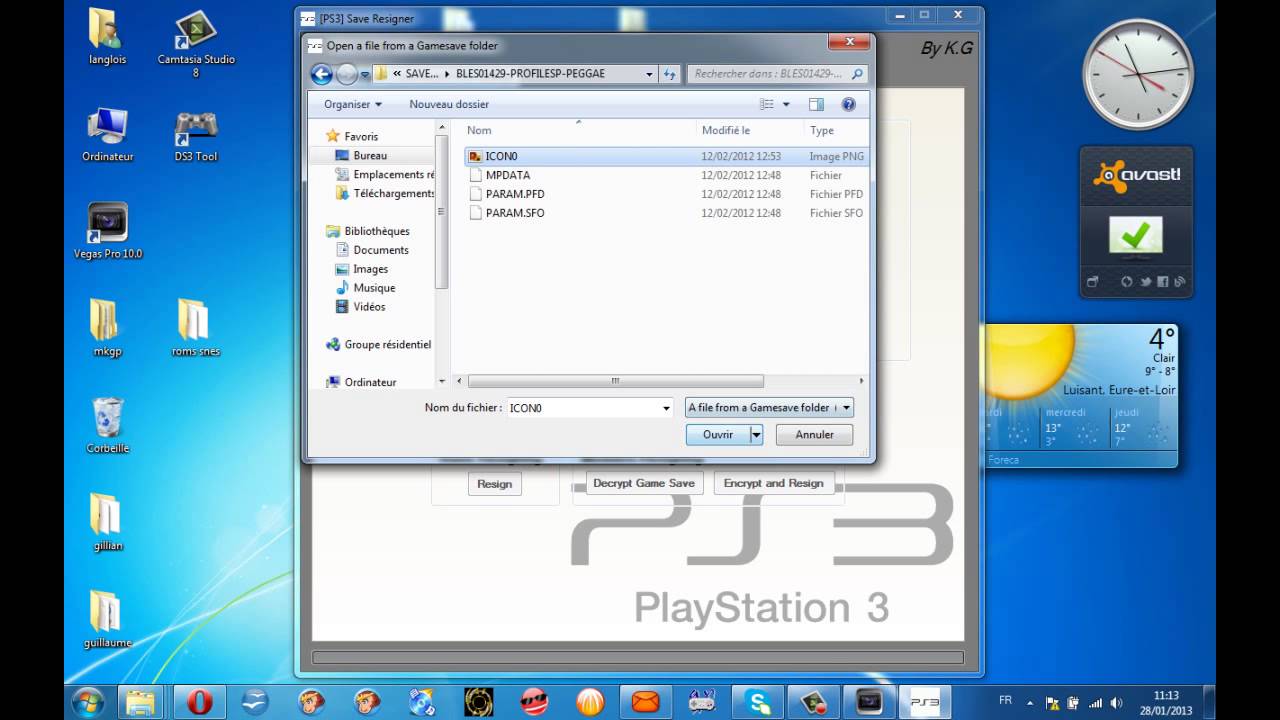Open the network icon in system tray

pos(1095,703)
